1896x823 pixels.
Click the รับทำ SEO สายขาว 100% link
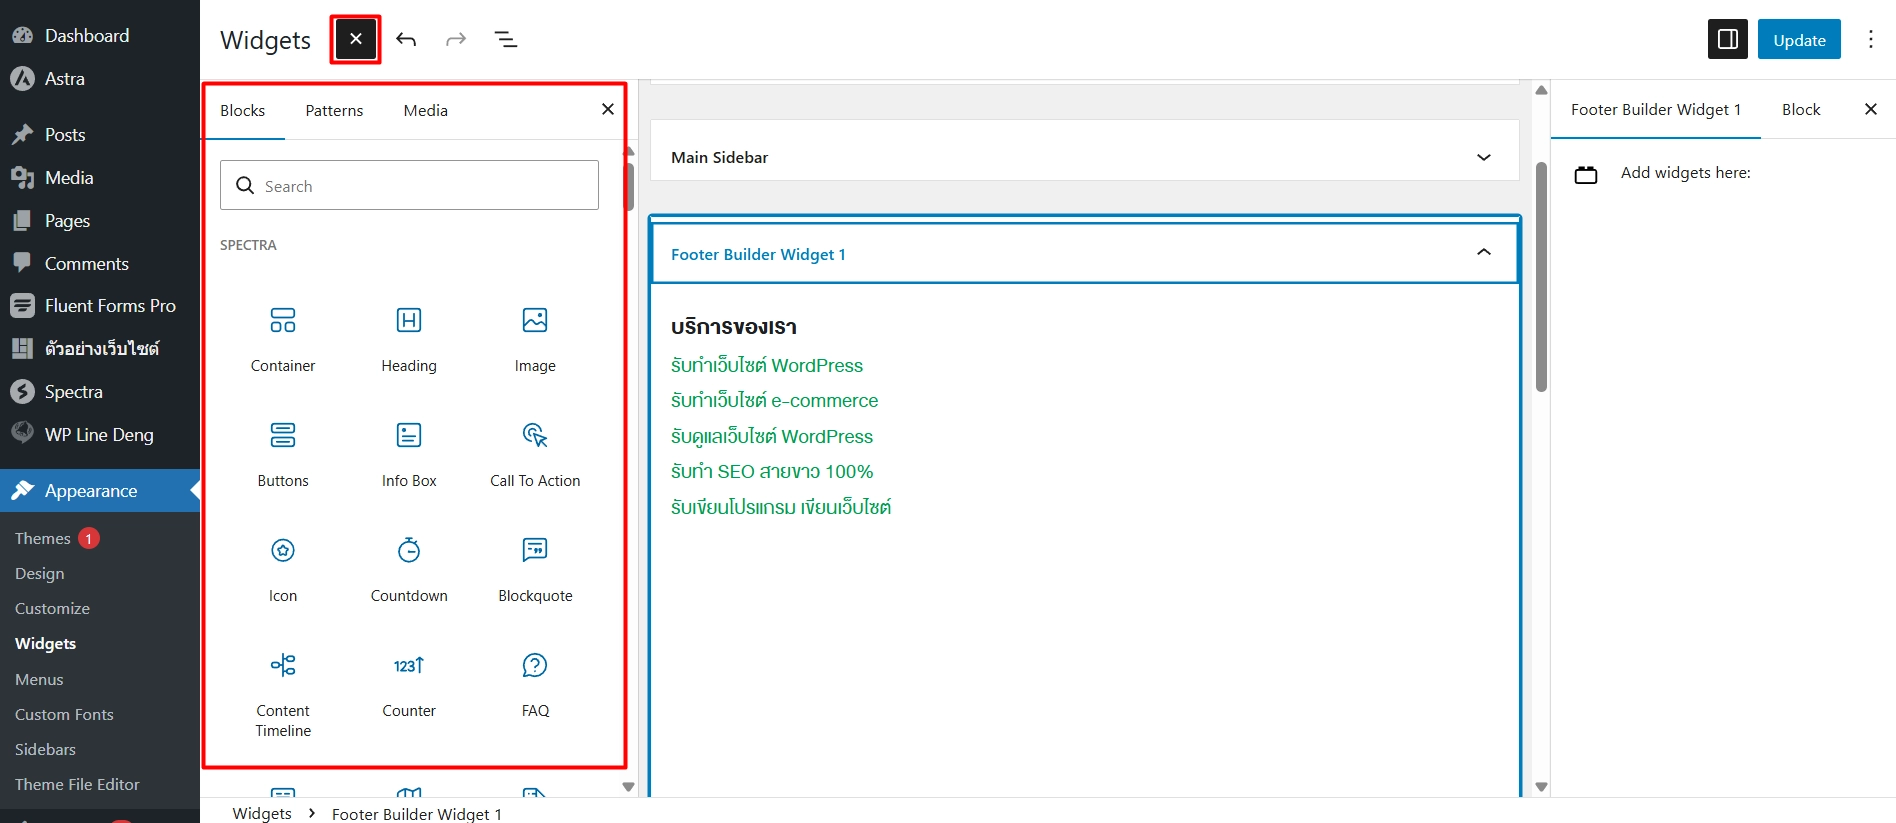pos(772,472)
